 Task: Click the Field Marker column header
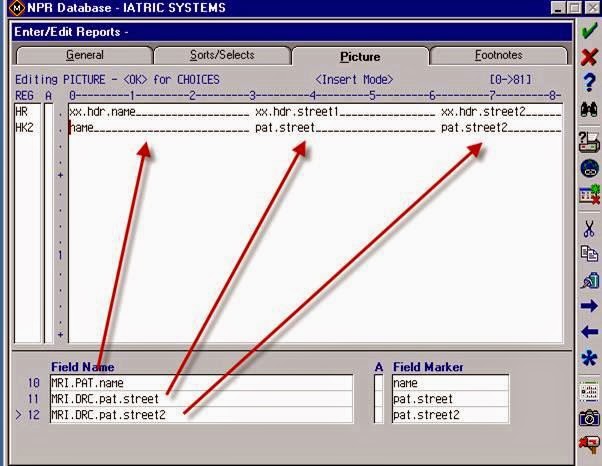428,367
